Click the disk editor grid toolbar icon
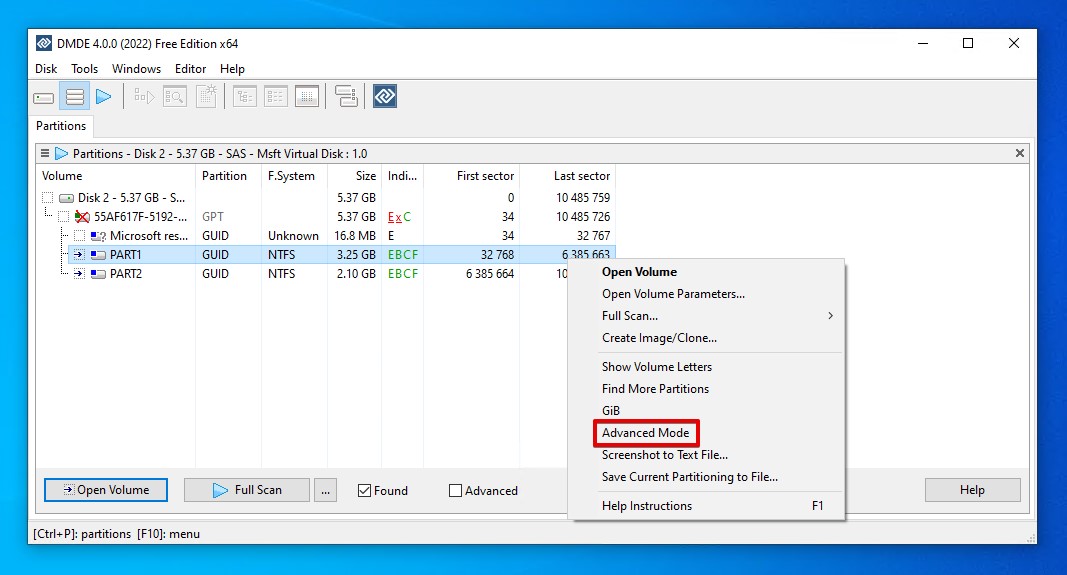This screenshot has height=575, width=1067. (x=307, y=97)
